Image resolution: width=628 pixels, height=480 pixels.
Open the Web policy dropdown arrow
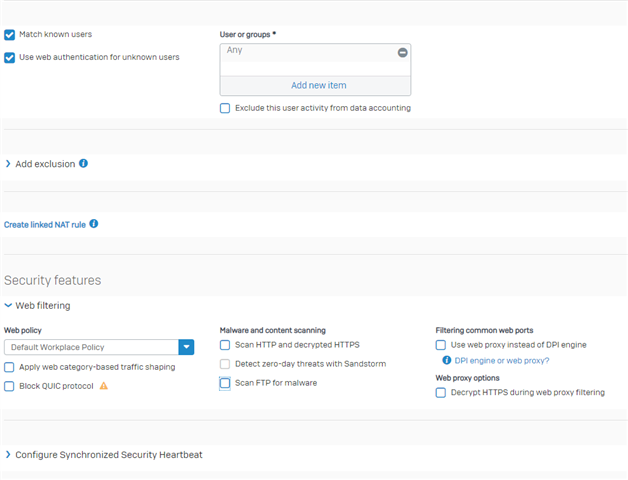tap(186, 347)
